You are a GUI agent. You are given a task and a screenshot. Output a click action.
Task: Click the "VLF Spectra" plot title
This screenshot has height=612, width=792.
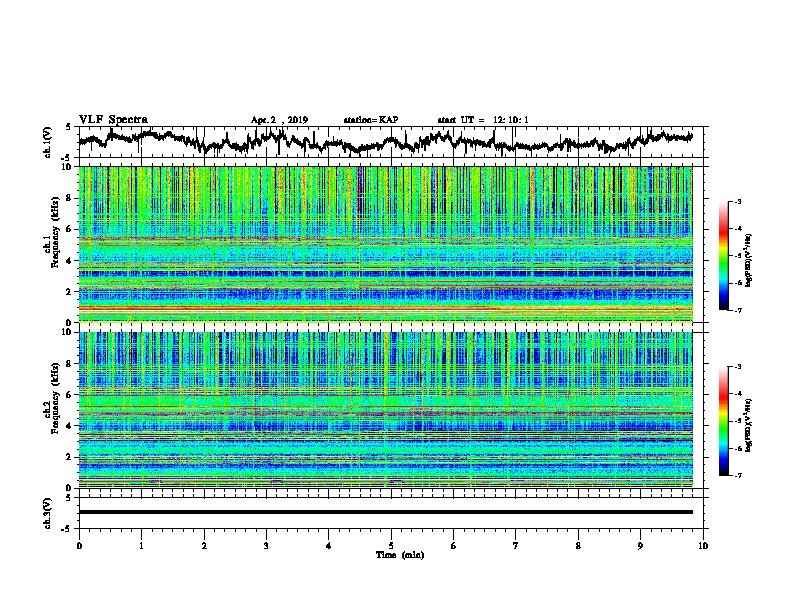[113, 120]
